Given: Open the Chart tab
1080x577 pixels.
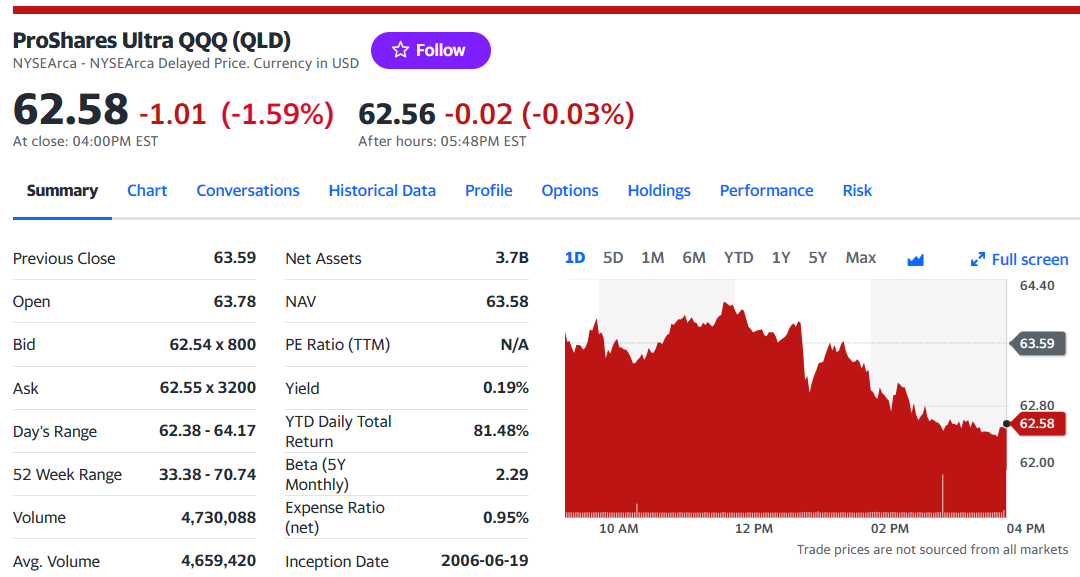Looking at the screenshot, I should point(147,191).
